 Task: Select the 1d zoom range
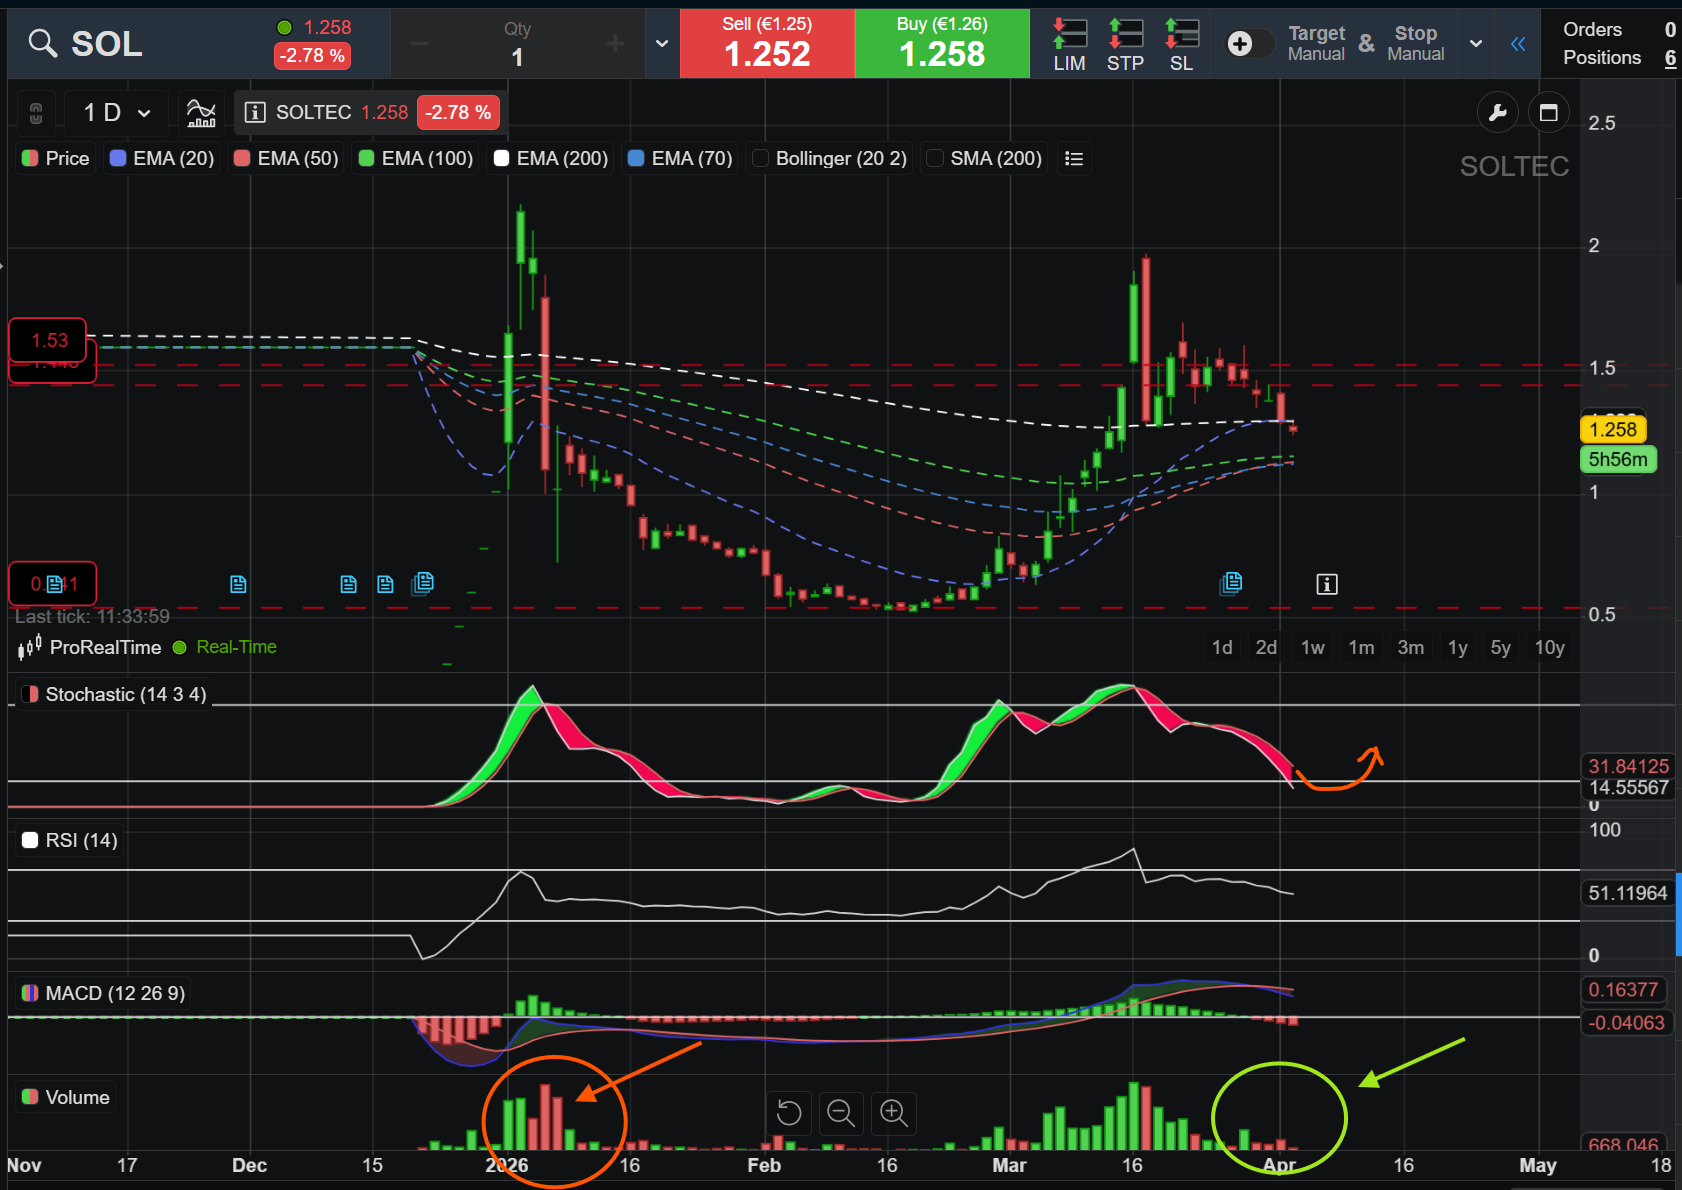1222,648
